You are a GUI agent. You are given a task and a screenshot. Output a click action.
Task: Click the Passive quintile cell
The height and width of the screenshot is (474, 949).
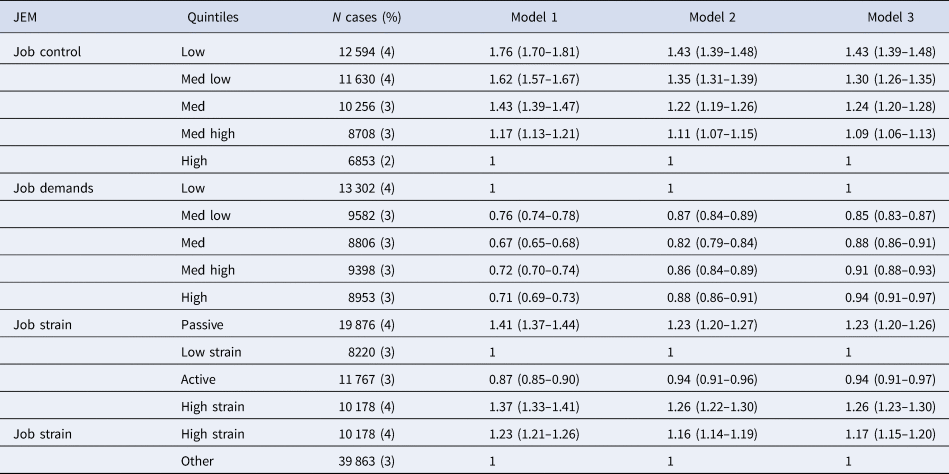203,323
